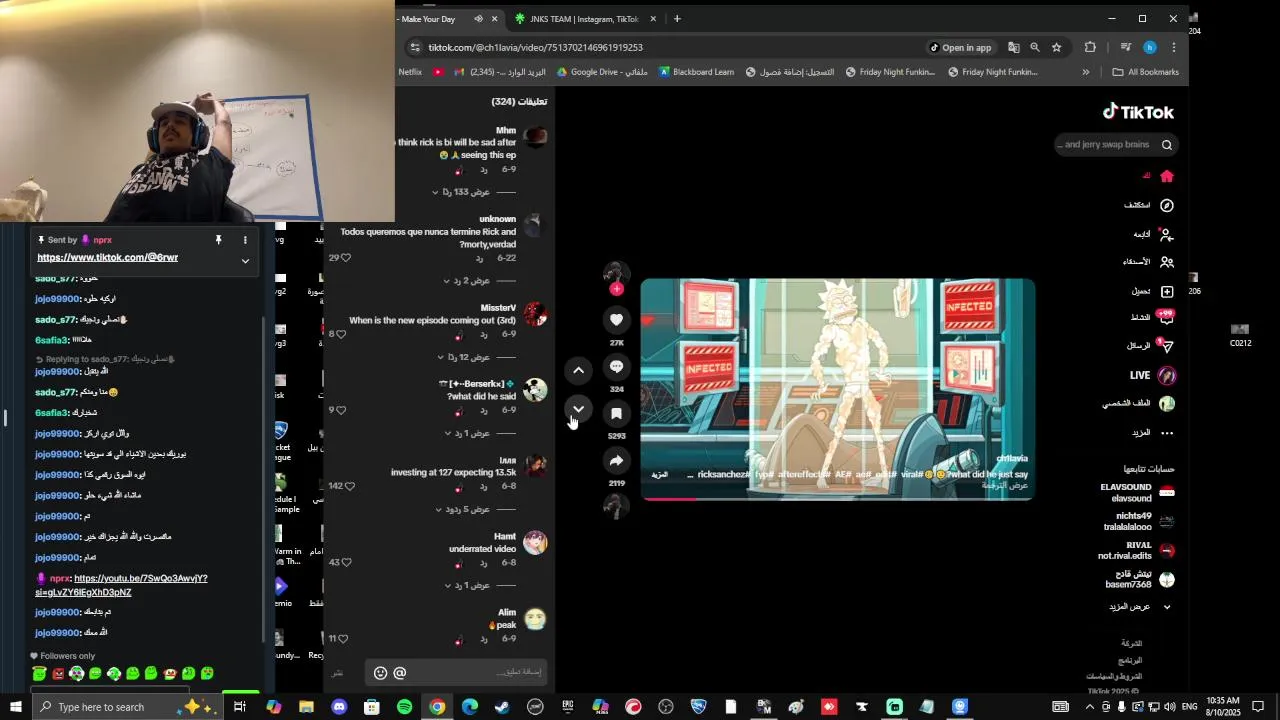Show more bookmarks overflow chevron

(x=1086, y=72)
